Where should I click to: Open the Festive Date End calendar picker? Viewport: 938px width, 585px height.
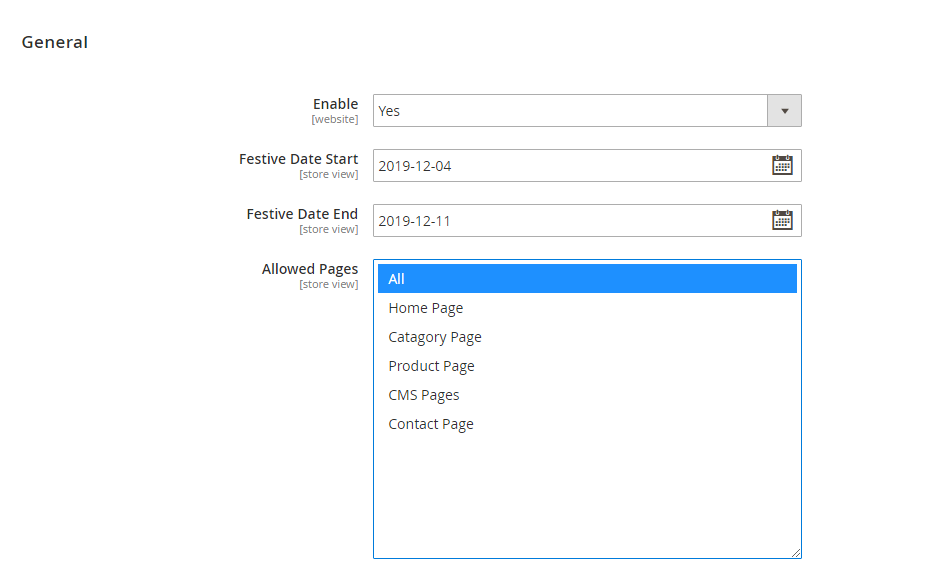click(x=782, y=220)
